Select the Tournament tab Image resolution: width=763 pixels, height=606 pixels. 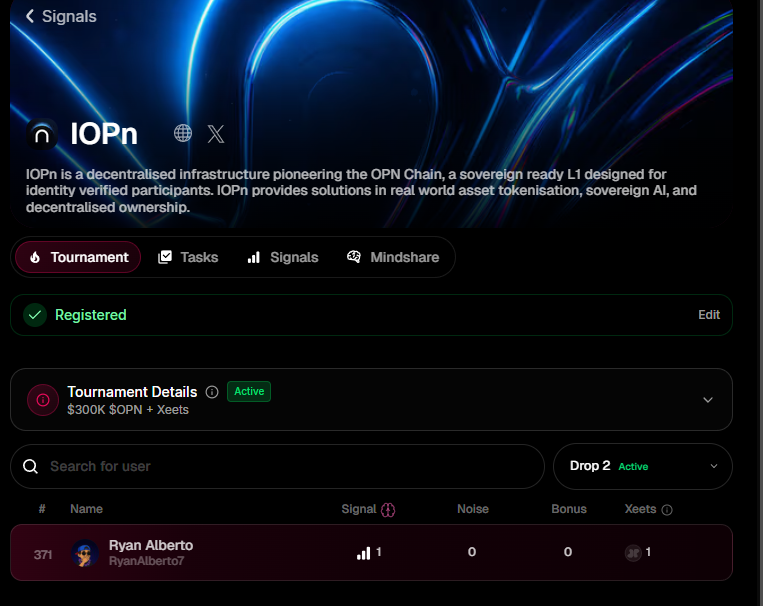(78, 257)
